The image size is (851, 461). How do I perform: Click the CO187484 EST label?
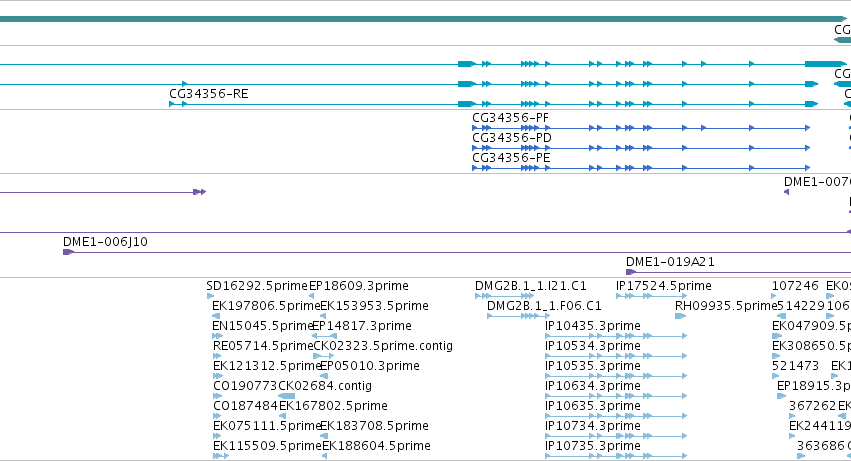pos(246,407)
